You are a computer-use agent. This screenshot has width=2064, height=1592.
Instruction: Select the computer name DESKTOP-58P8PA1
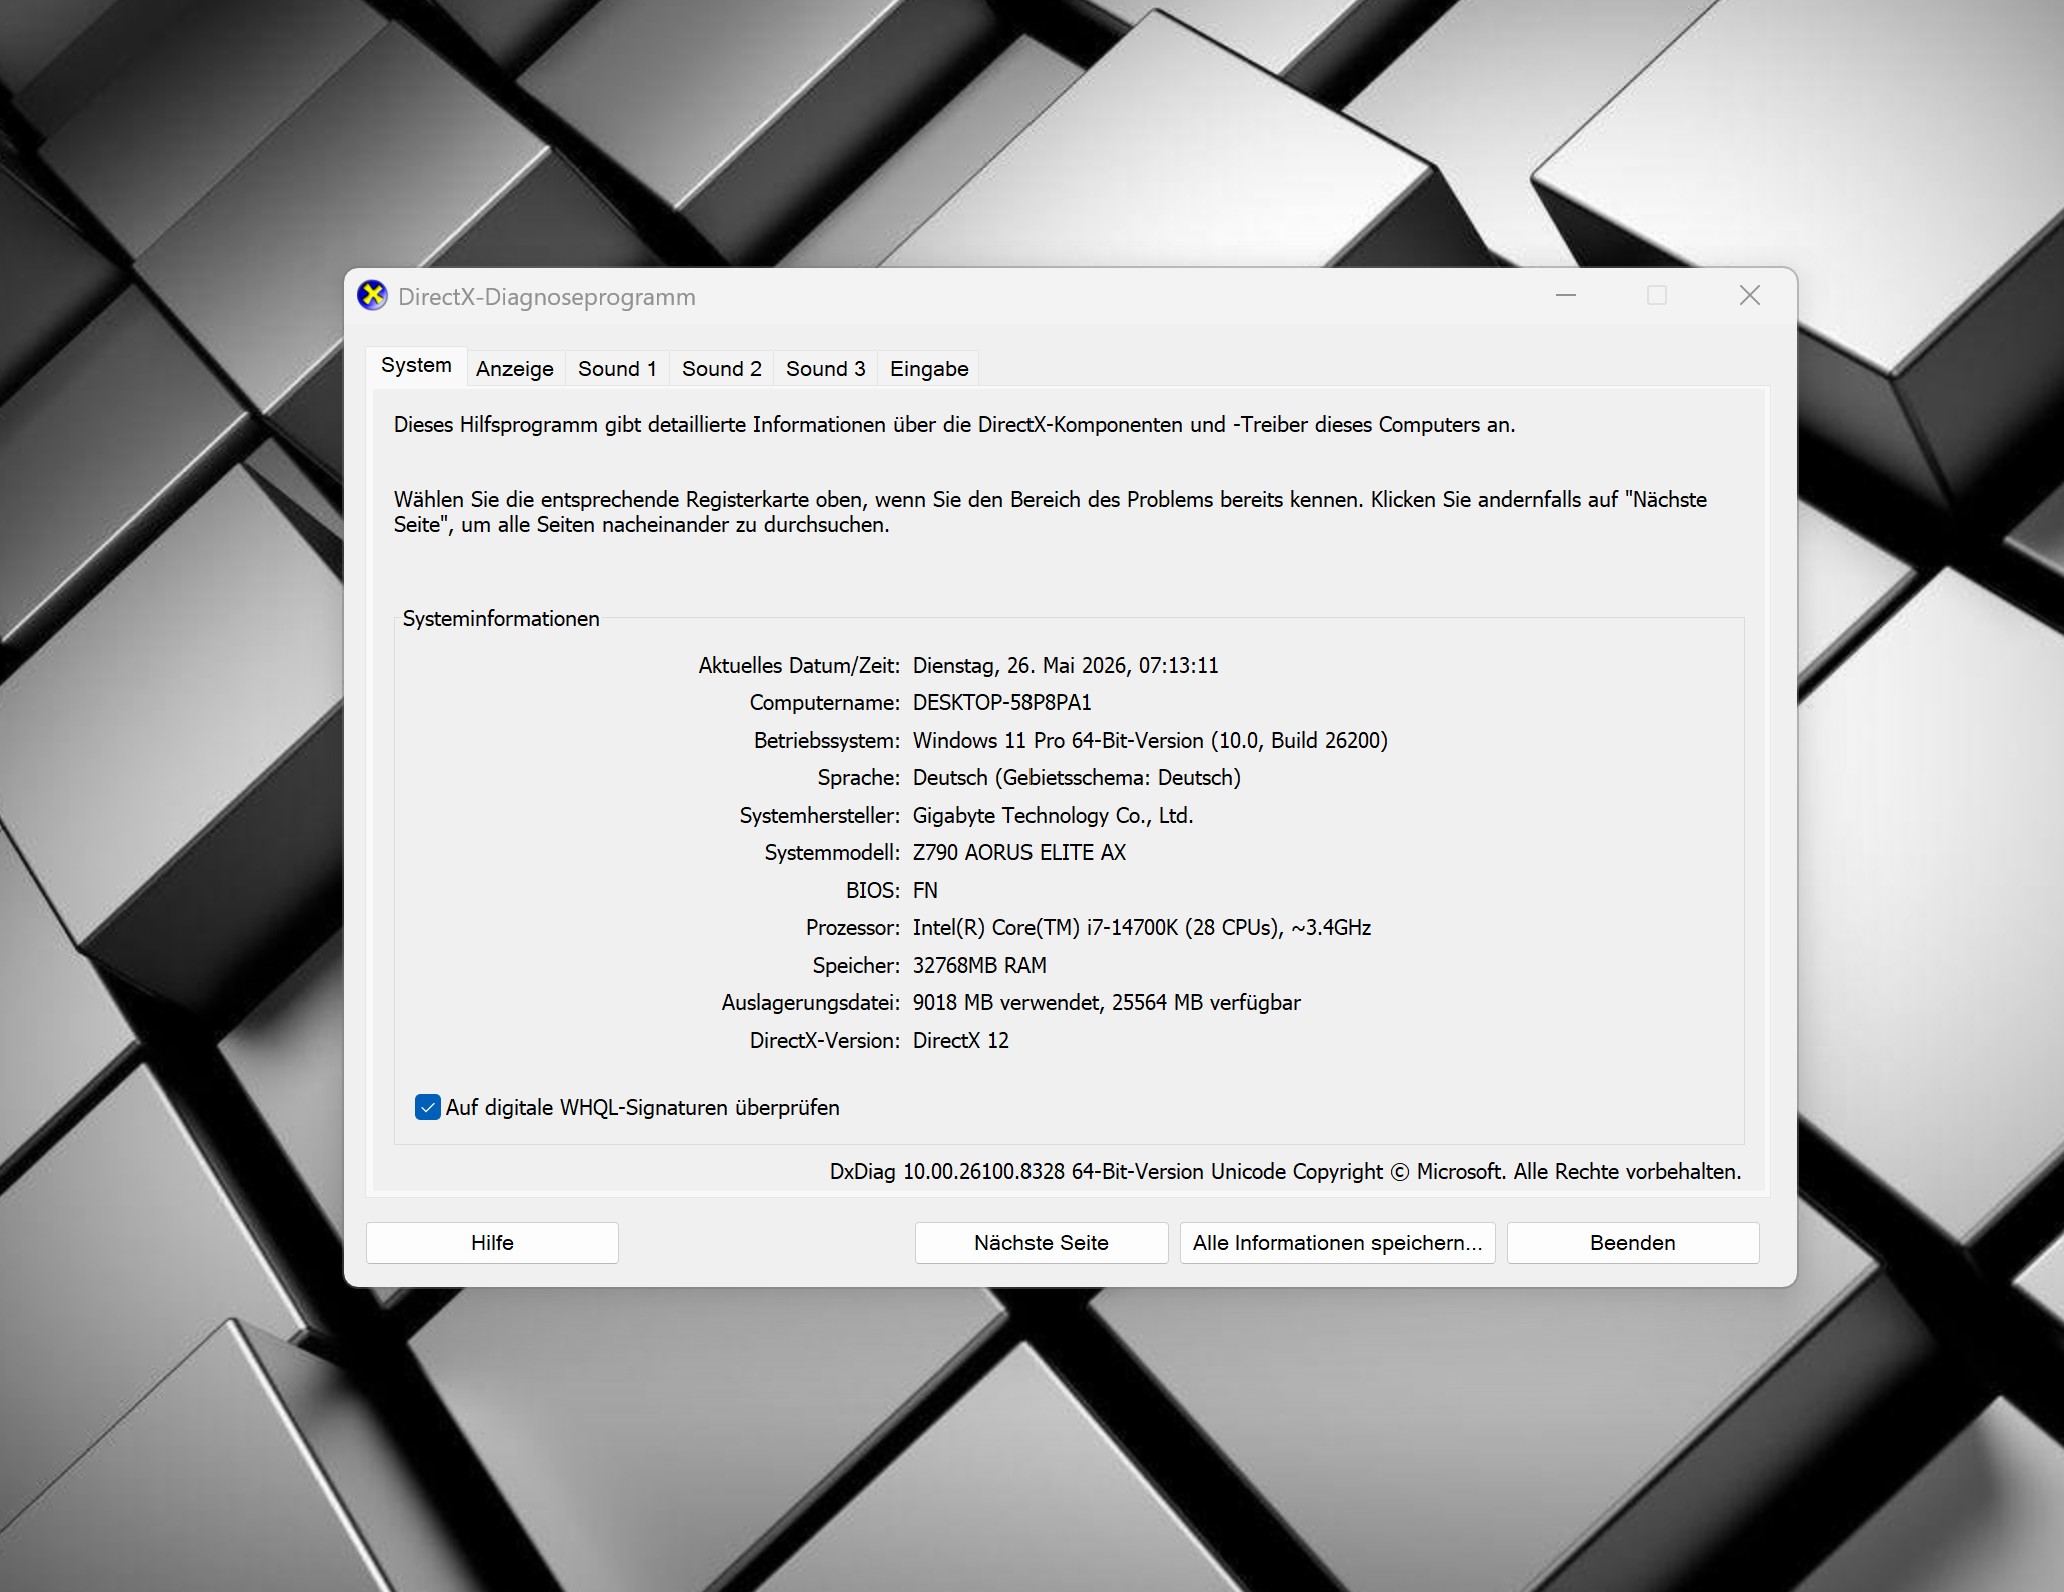point(1002,703)
